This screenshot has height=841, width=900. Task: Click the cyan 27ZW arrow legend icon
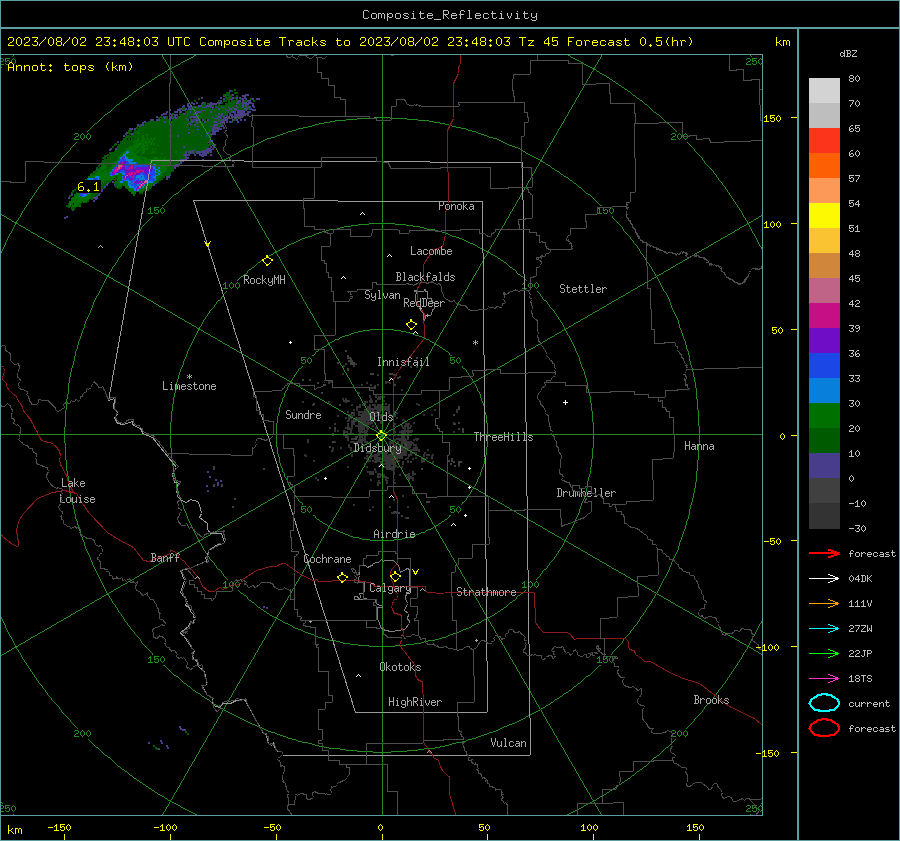tap(824, 629)
